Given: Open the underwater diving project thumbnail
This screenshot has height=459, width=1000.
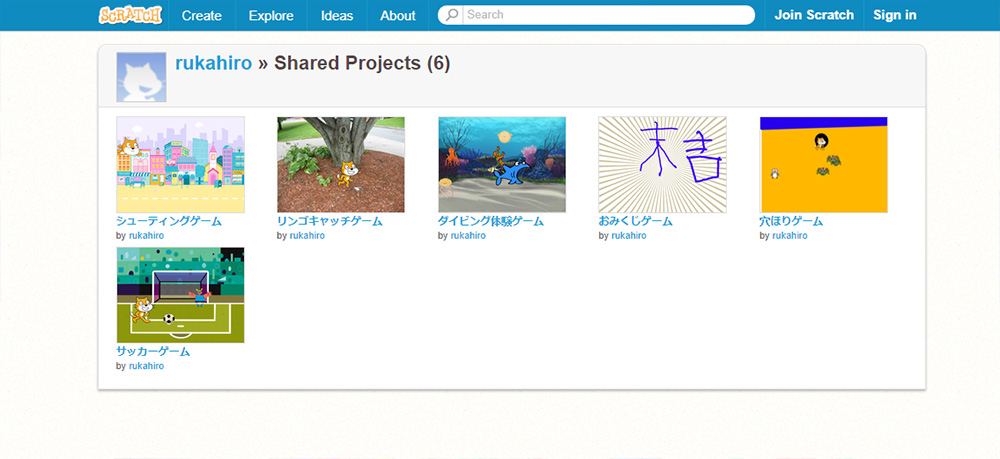Looking at the screenshot, I should pos(502,164).
